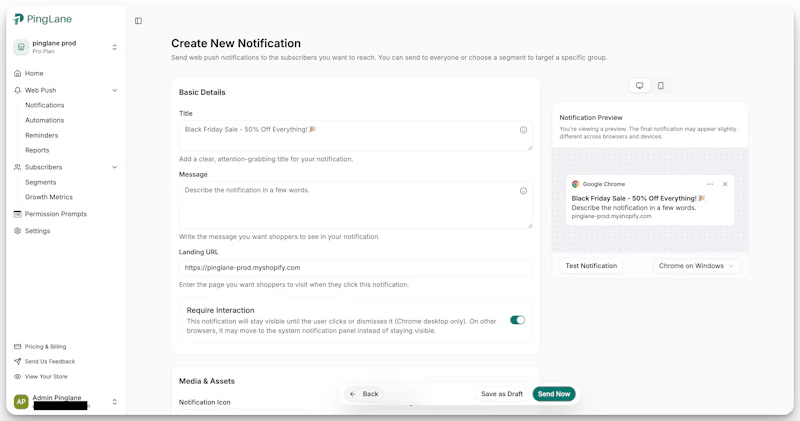
Task: Click the 'Notification Preview' label
Action: 591,117
